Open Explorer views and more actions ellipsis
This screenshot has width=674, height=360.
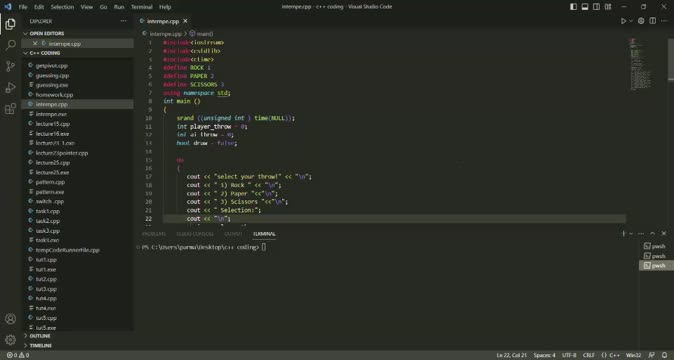[x=123, y=21]
